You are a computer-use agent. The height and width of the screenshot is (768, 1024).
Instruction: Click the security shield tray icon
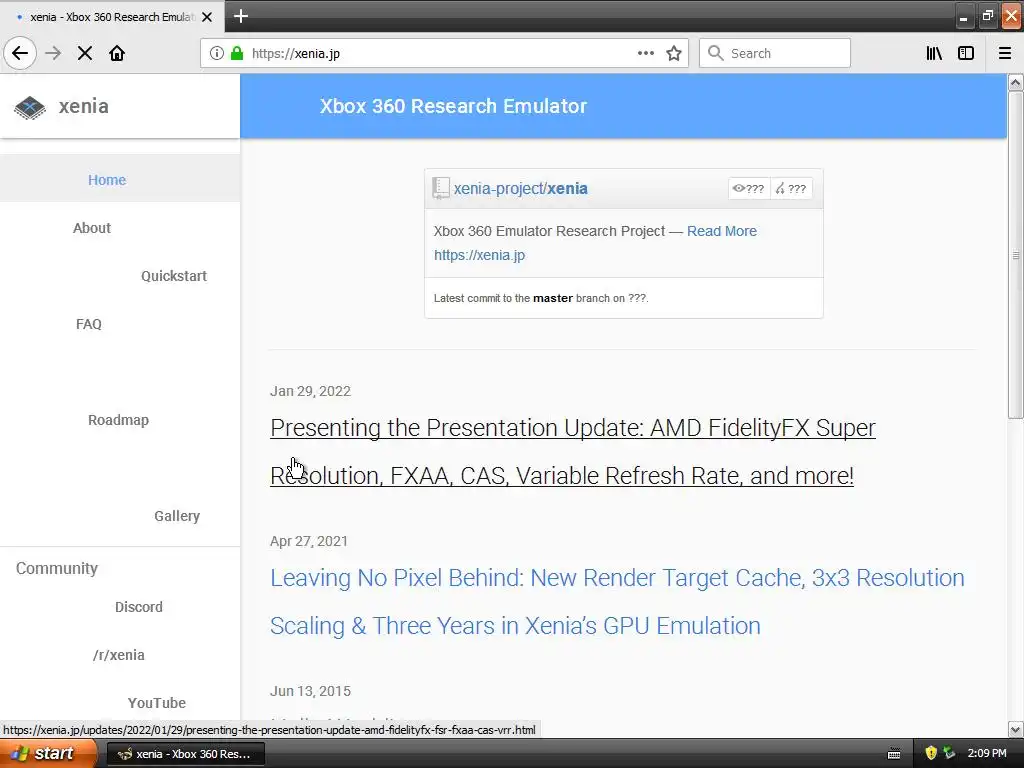[x=931, y=754]
